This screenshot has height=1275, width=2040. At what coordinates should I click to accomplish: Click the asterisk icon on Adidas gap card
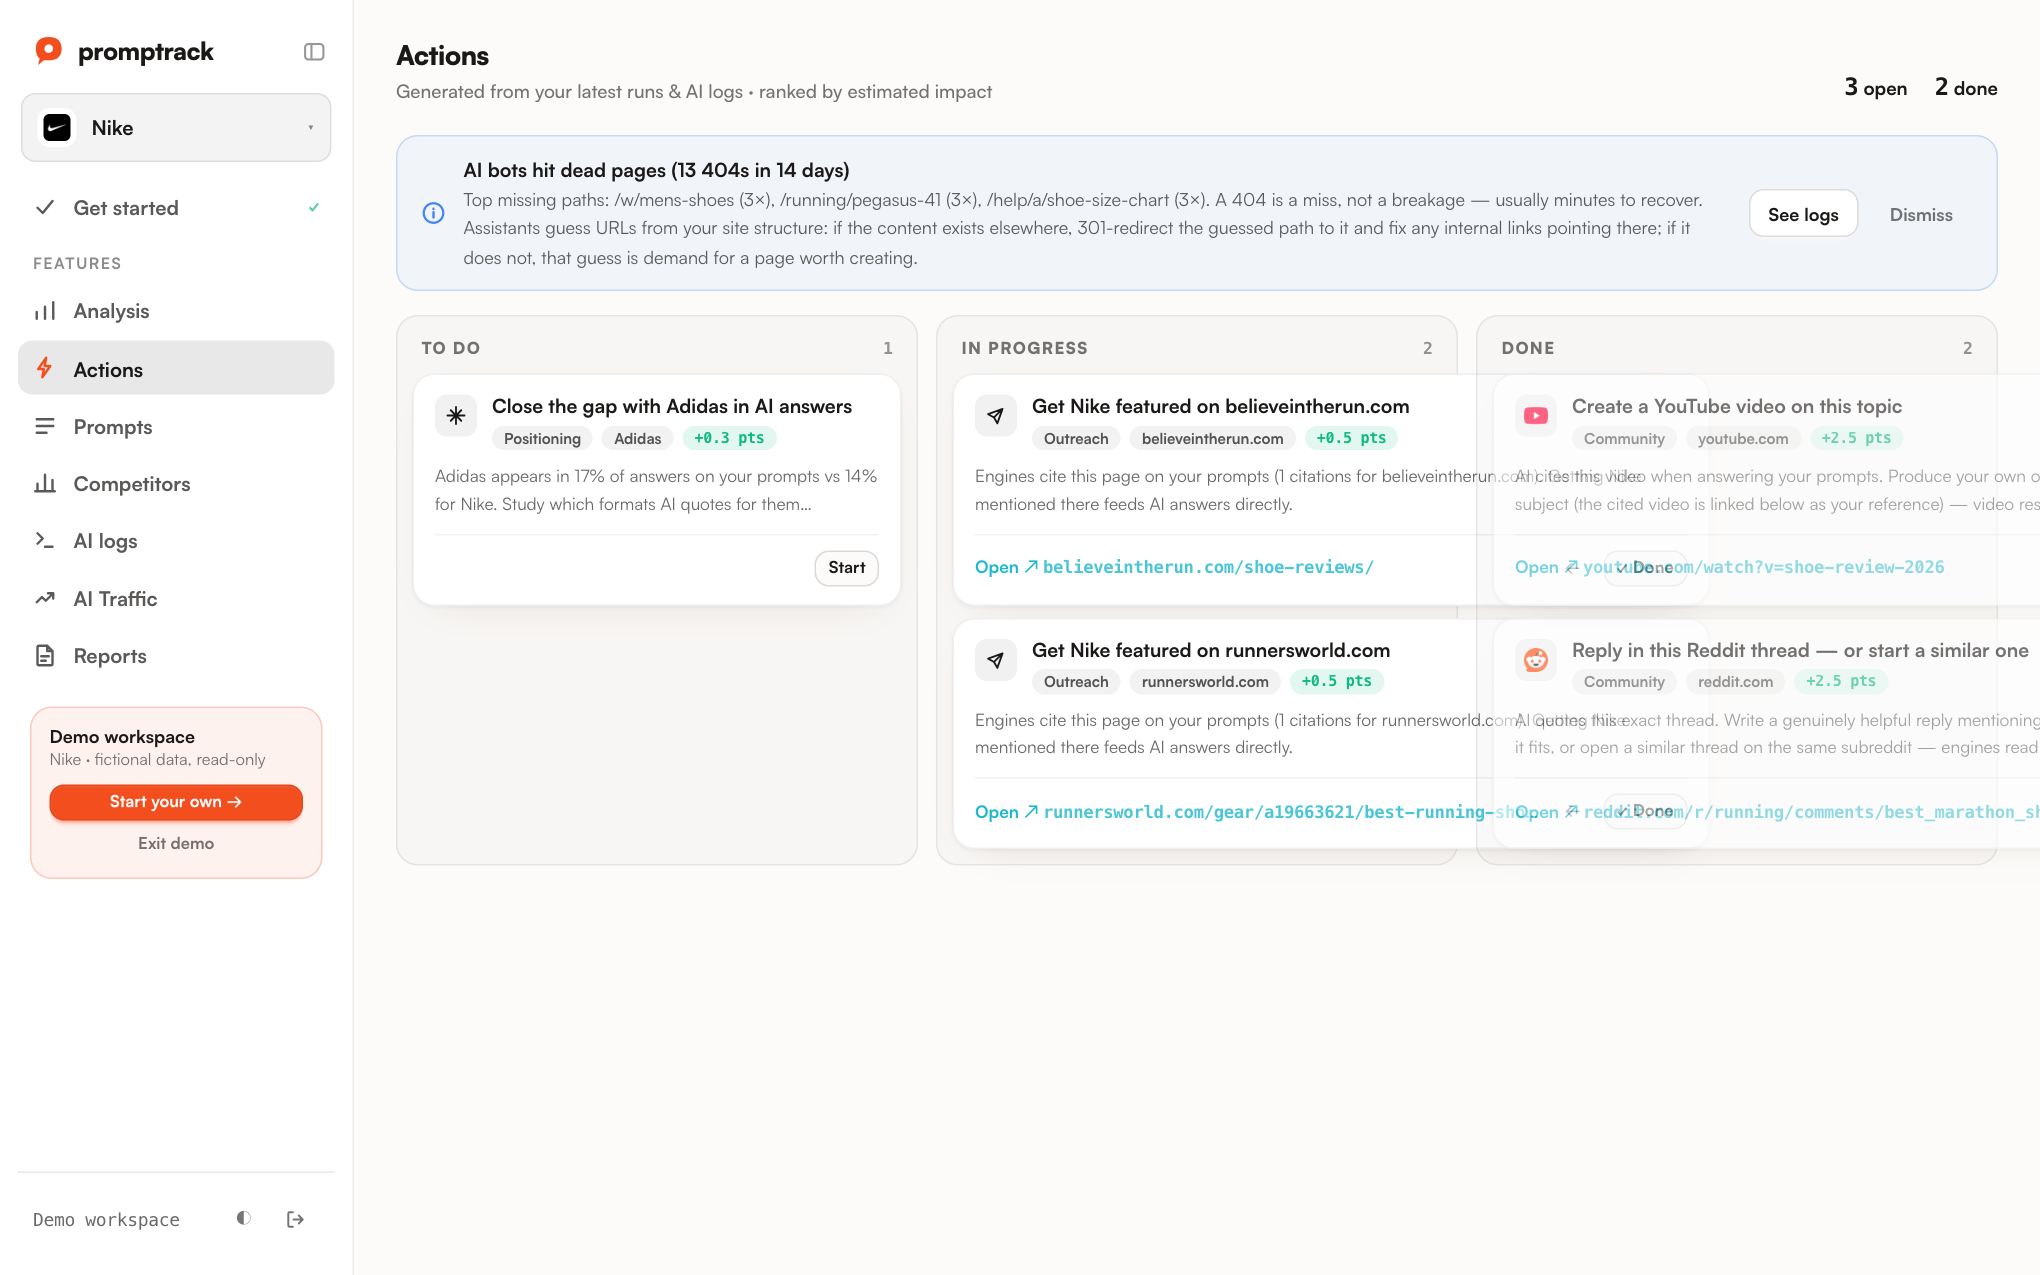456,415
